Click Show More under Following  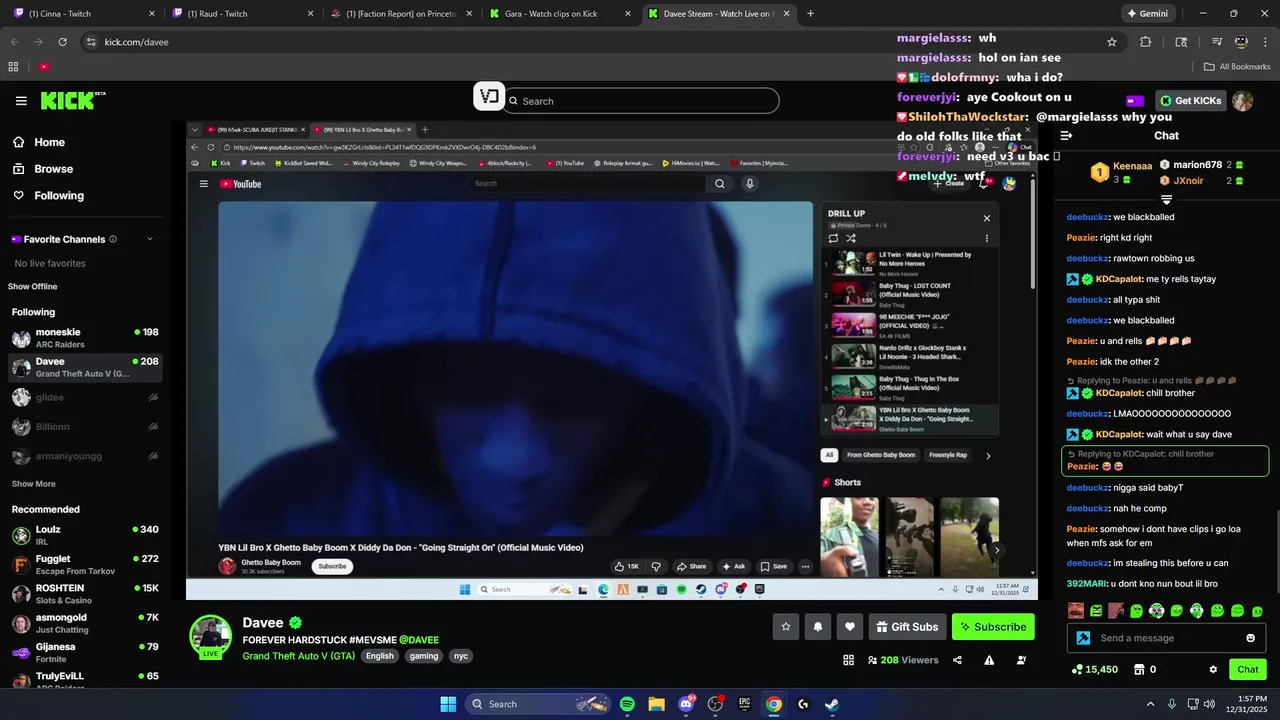33,484
